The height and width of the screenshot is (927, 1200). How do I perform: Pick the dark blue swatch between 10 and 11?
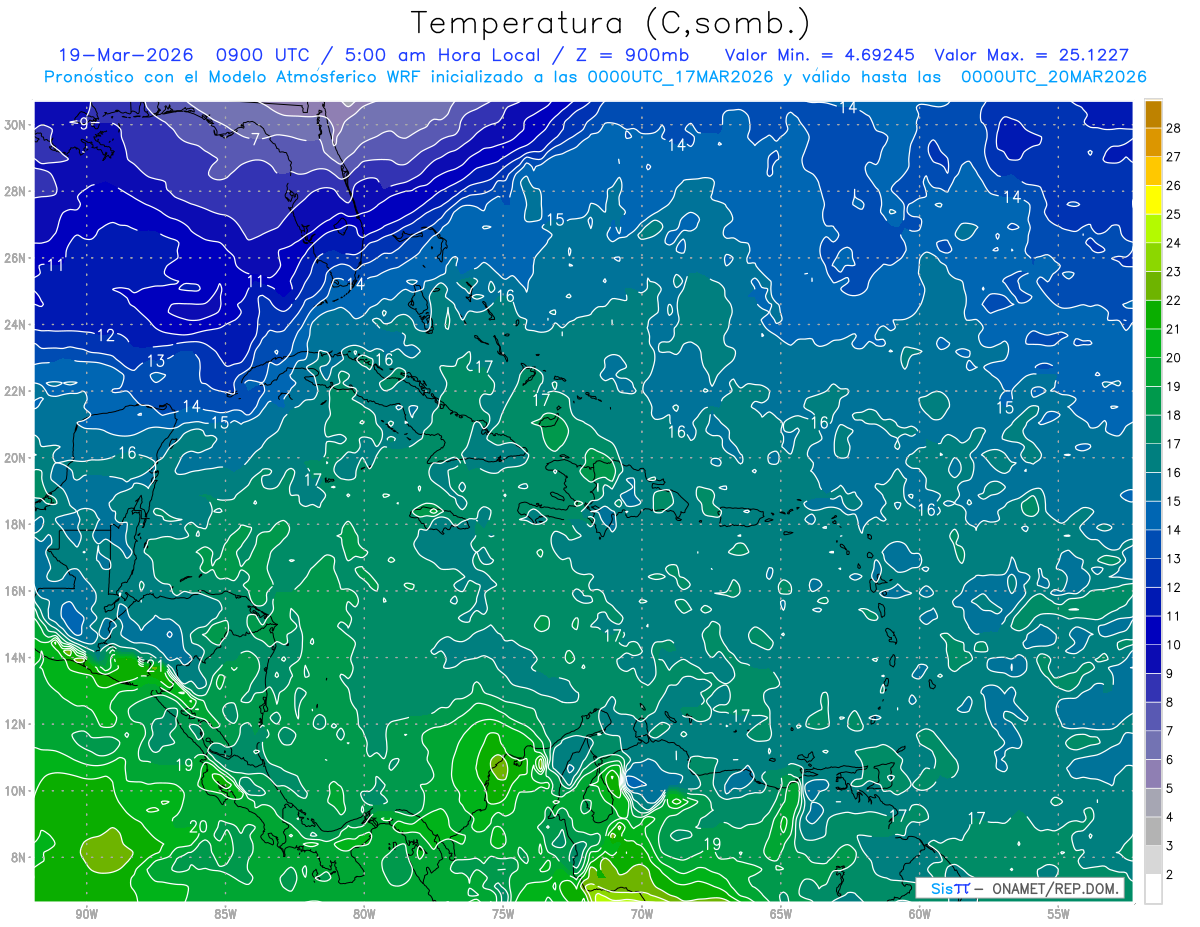coord(1153,630)
